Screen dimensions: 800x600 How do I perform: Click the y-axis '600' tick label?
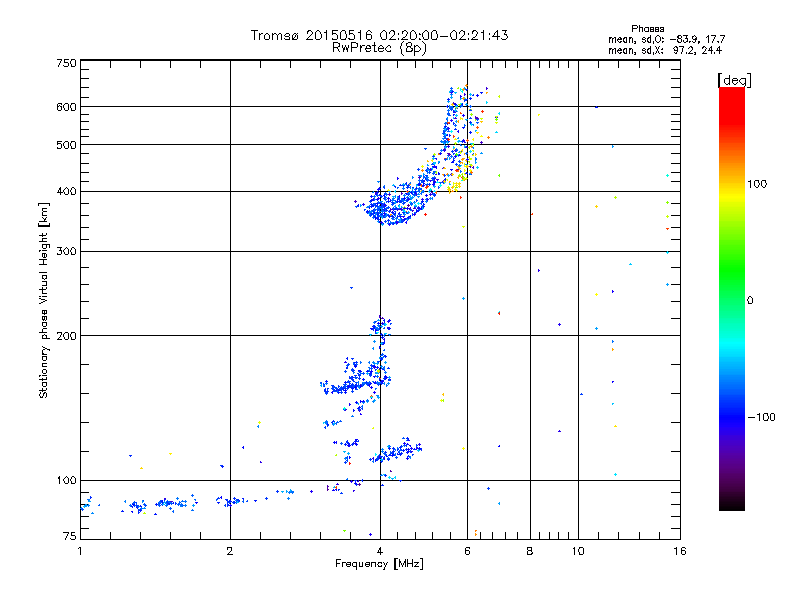pos(66,107)
